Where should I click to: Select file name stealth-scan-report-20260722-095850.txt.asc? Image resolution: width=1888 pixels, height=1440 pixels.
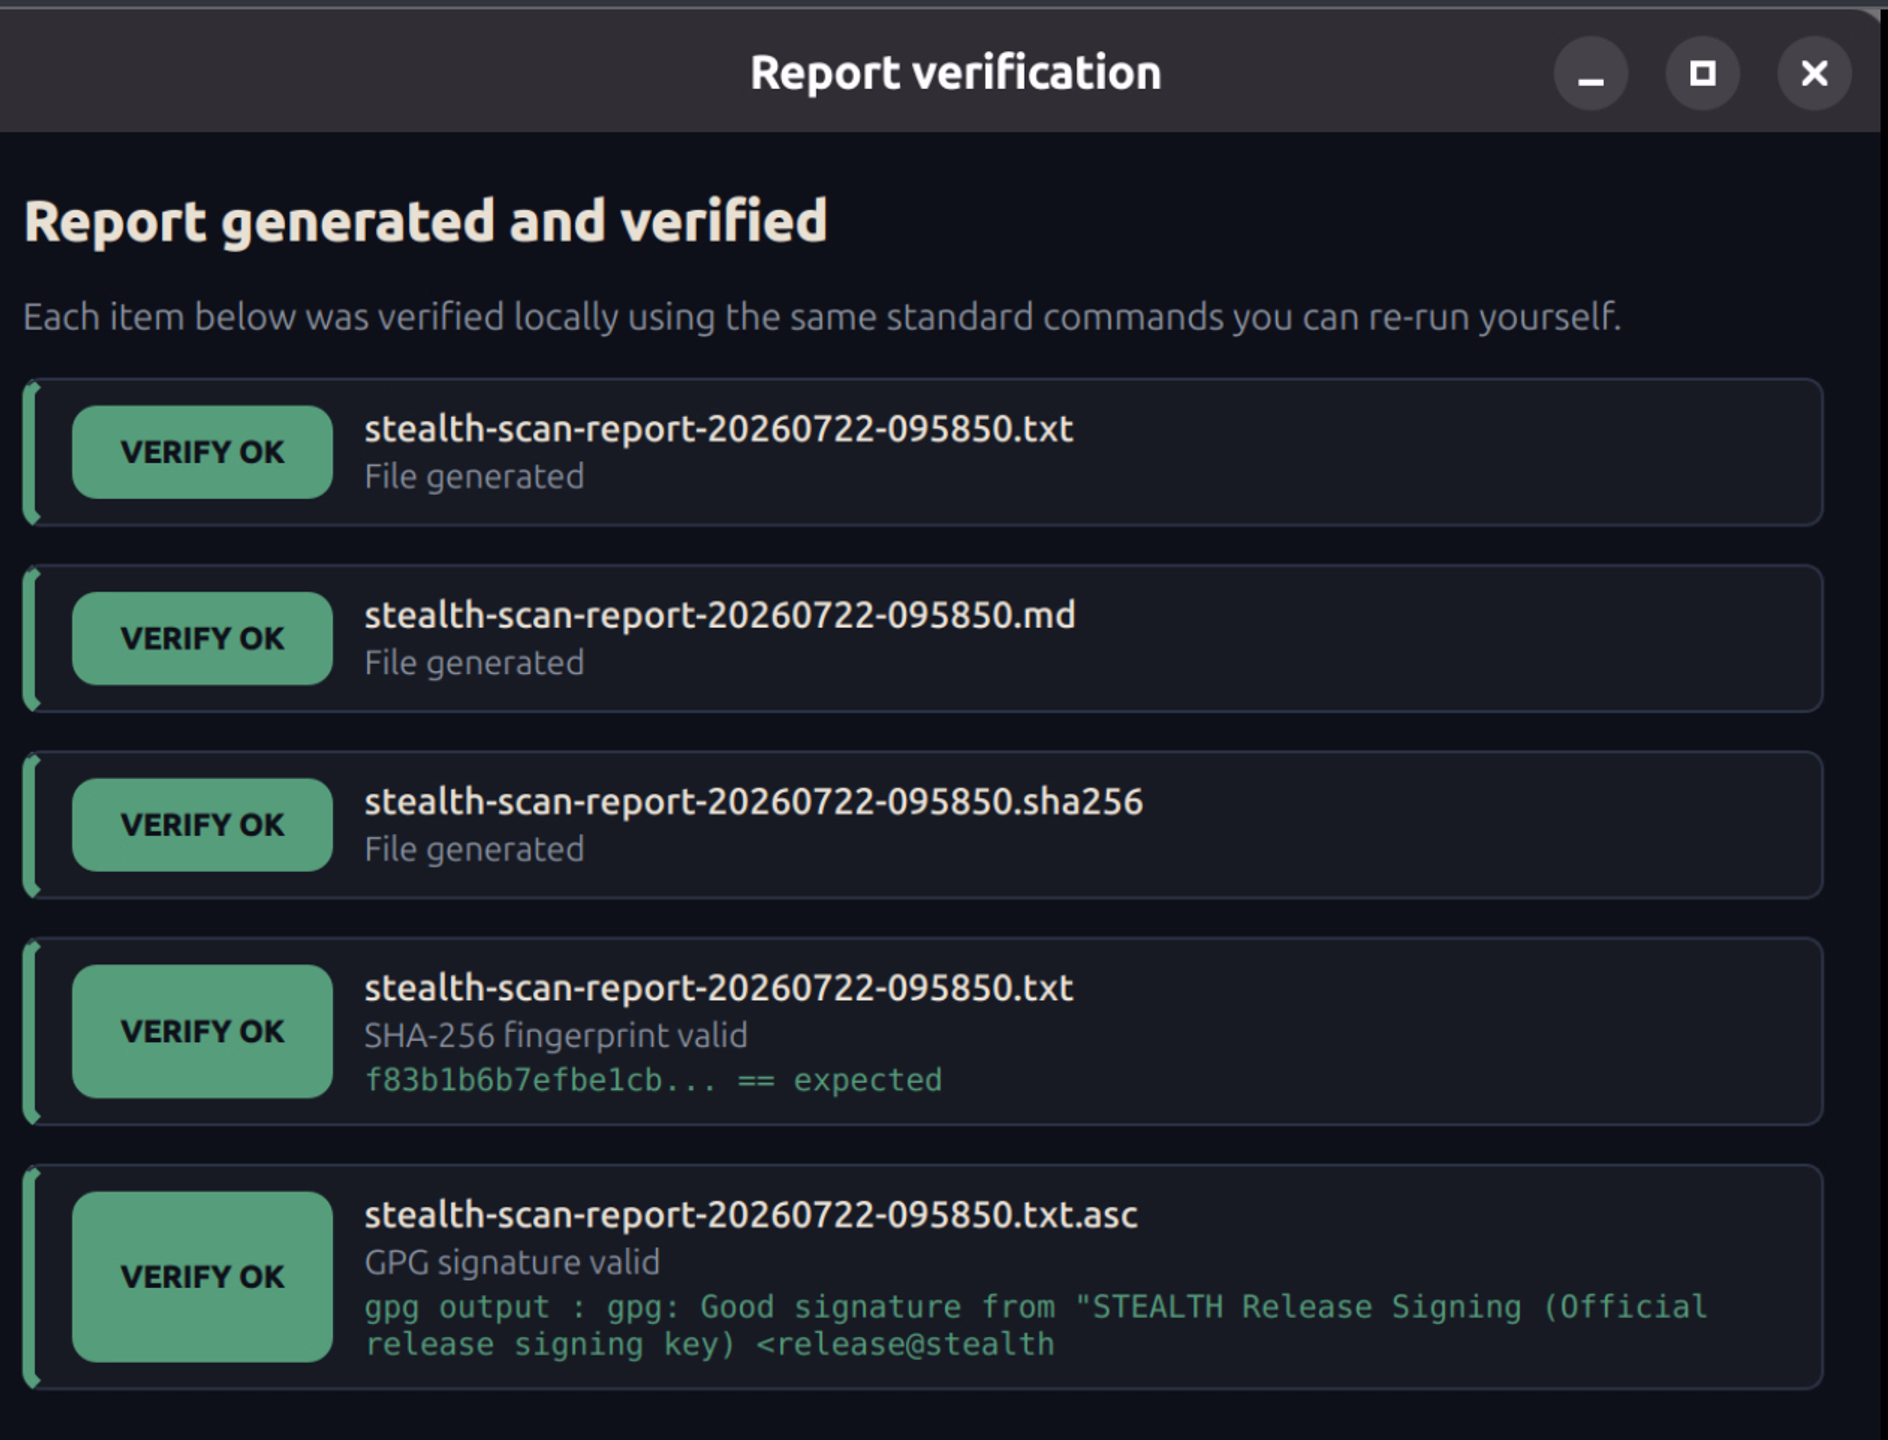point(751,1215)
